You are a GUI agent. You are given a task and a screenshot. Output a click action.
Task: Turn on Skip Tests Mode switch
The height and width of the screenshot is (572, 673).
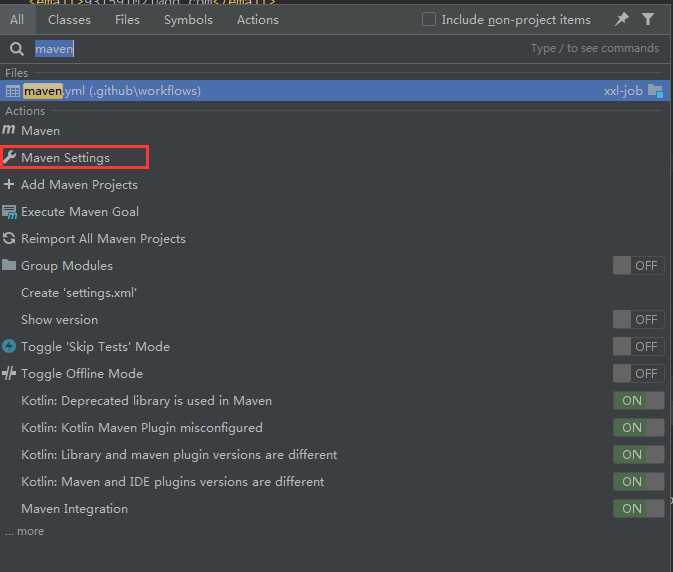pos(638,347)
